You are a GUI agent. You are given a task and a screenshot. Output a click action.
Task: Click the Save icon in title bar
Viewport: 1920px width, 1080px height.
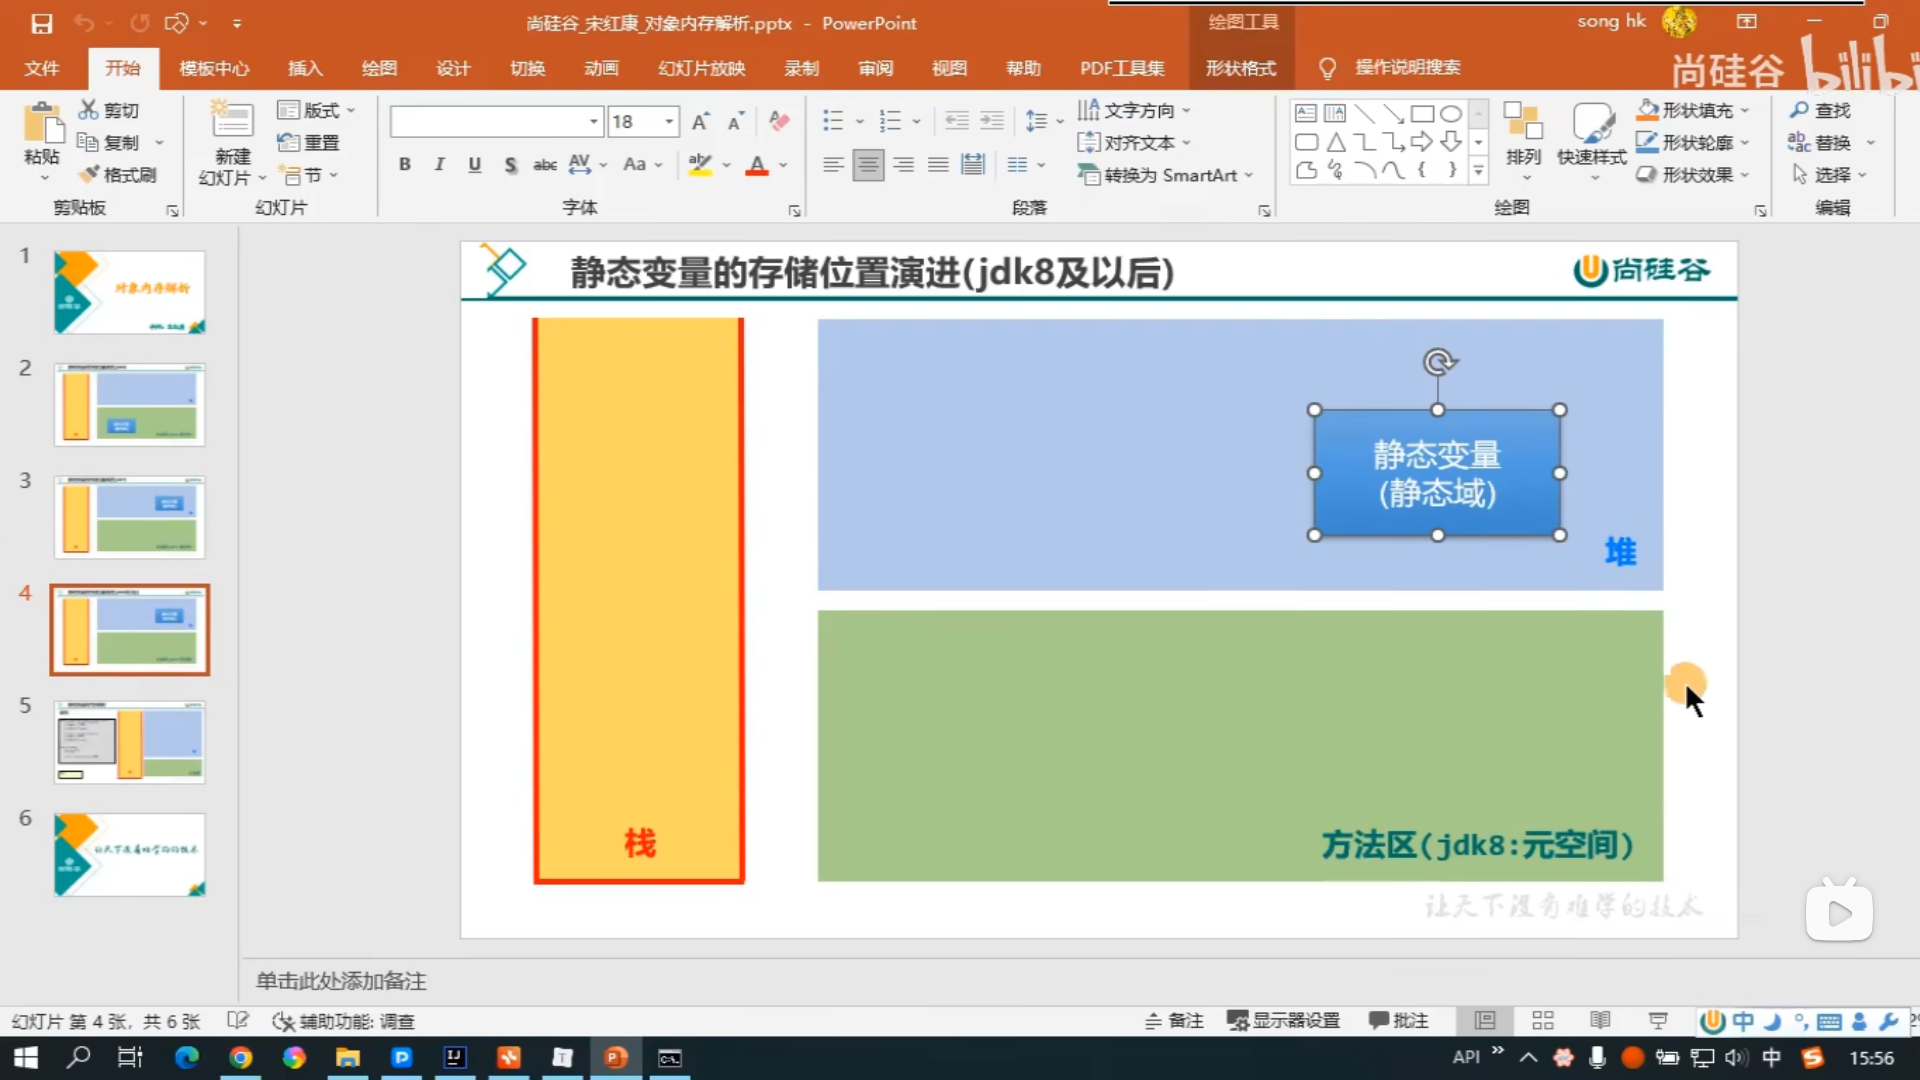[41, 23]
